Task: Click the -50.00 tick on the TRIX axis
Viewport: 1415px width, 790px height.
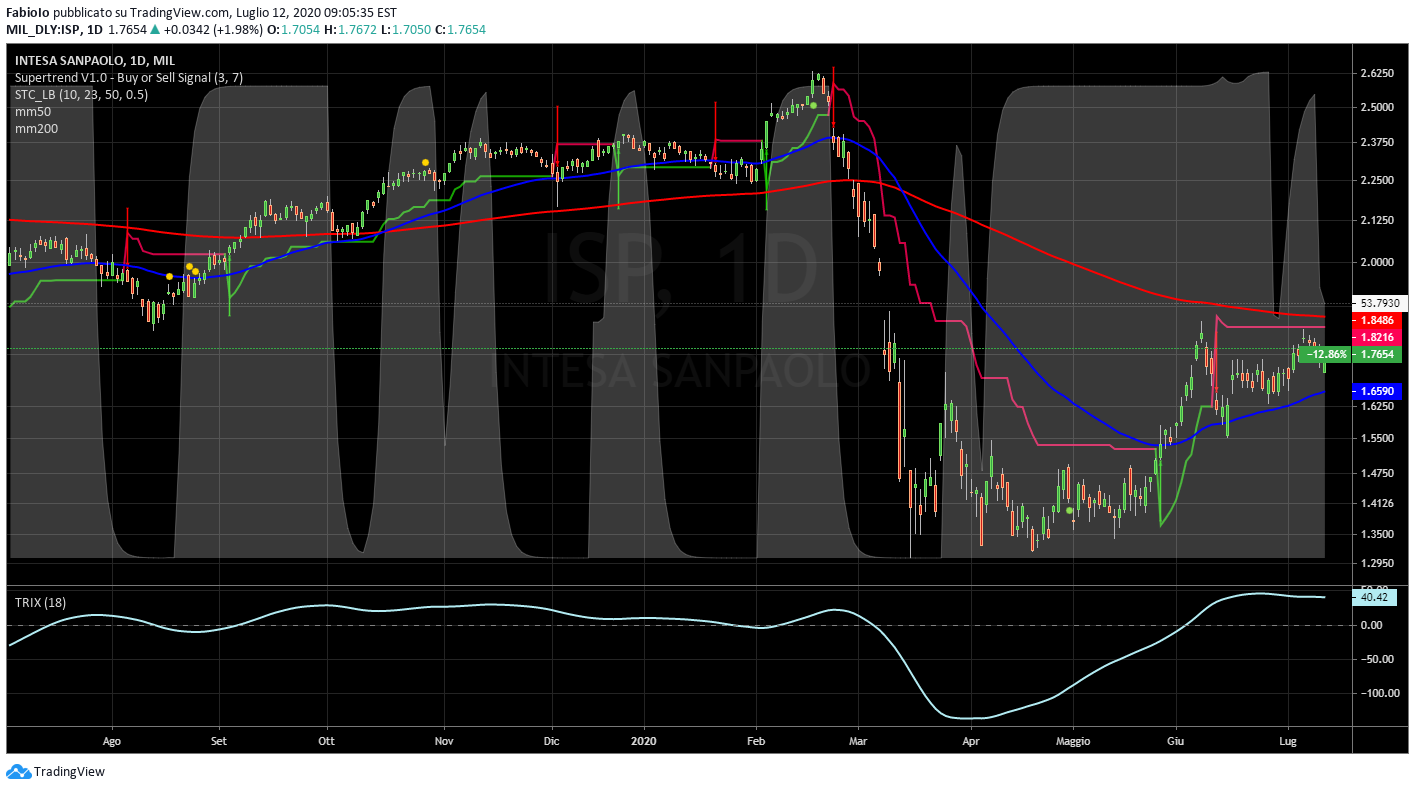Action: (1375, 659)
